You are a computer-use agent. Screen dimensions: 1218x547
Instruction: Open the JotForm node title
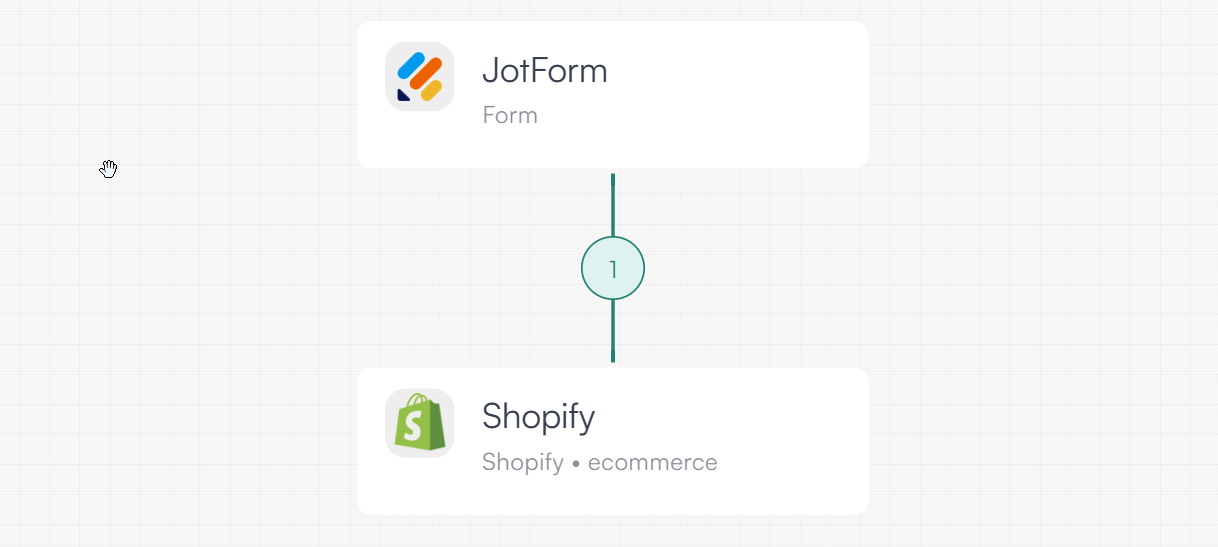pyautogui.click(x=544, y=71)
